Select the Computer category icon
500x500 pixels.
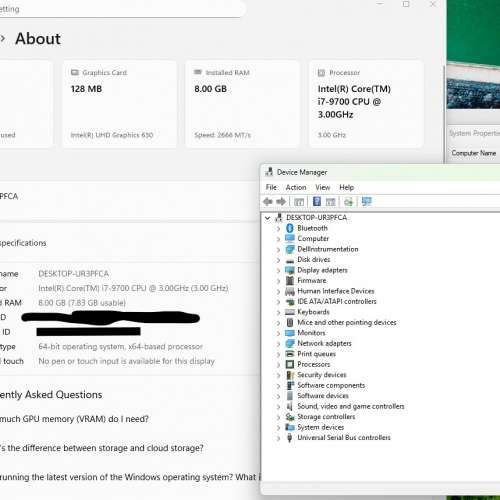point(290,238)
